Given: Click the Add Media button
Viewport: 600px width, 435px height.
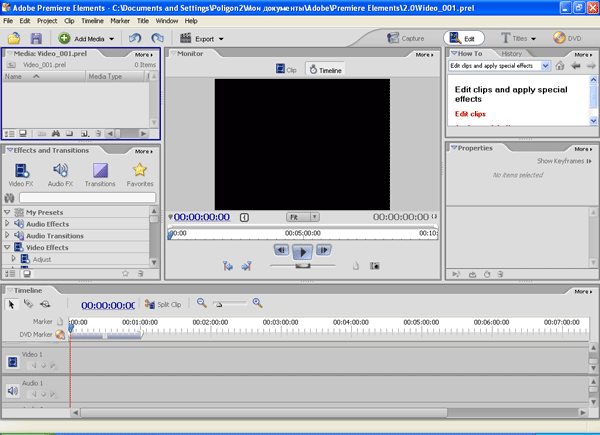Looking at the screenshot, I should (x=86, y=38).
